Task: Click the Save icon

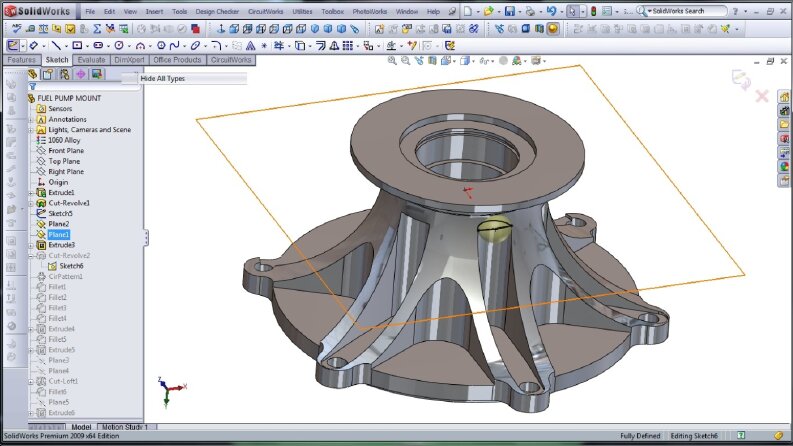Action: click(510, 11)
